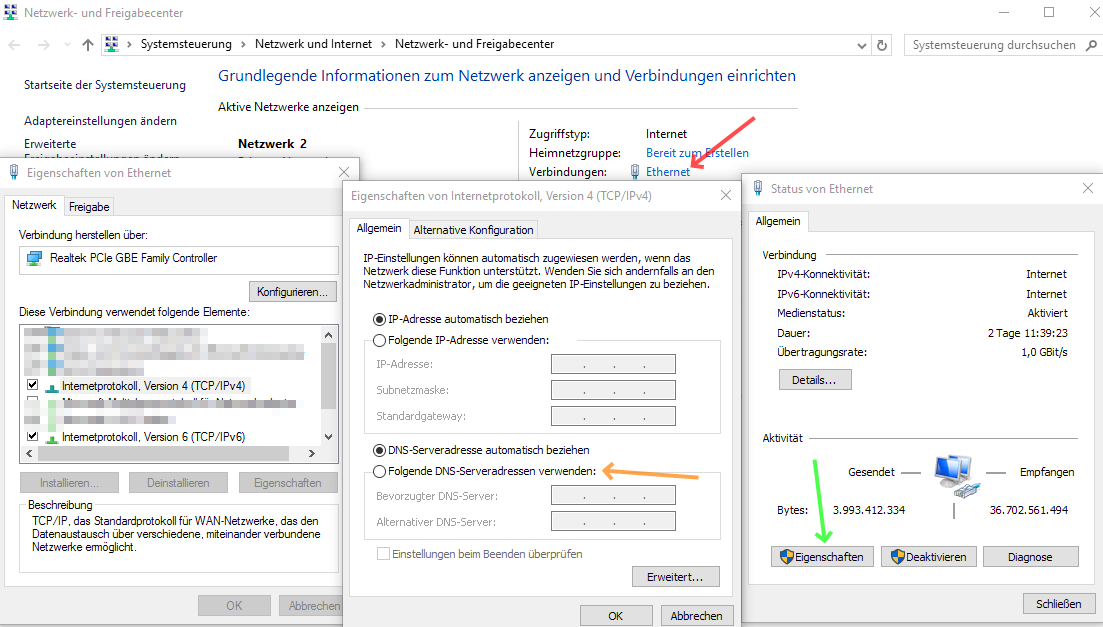Image resolution: width=1103 pixels, height=627 pixels.
Task: Click the control panel icon in address bar
Action: [112, 44]
